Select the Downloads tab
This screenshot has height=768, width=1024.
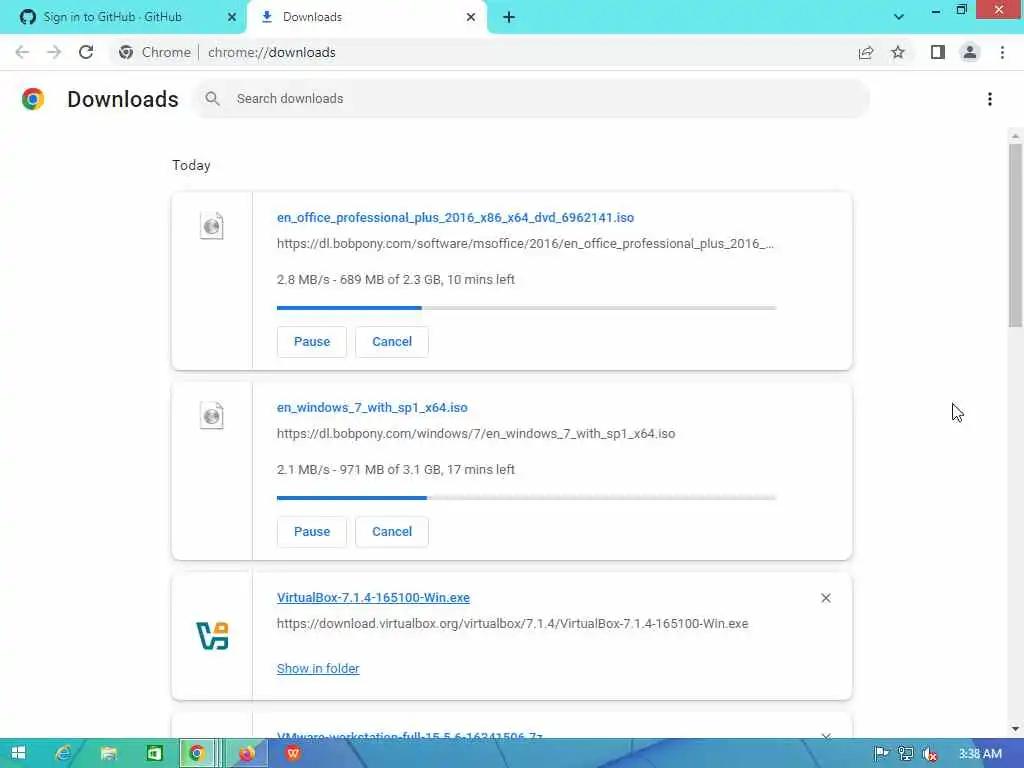tap(366, 17)
